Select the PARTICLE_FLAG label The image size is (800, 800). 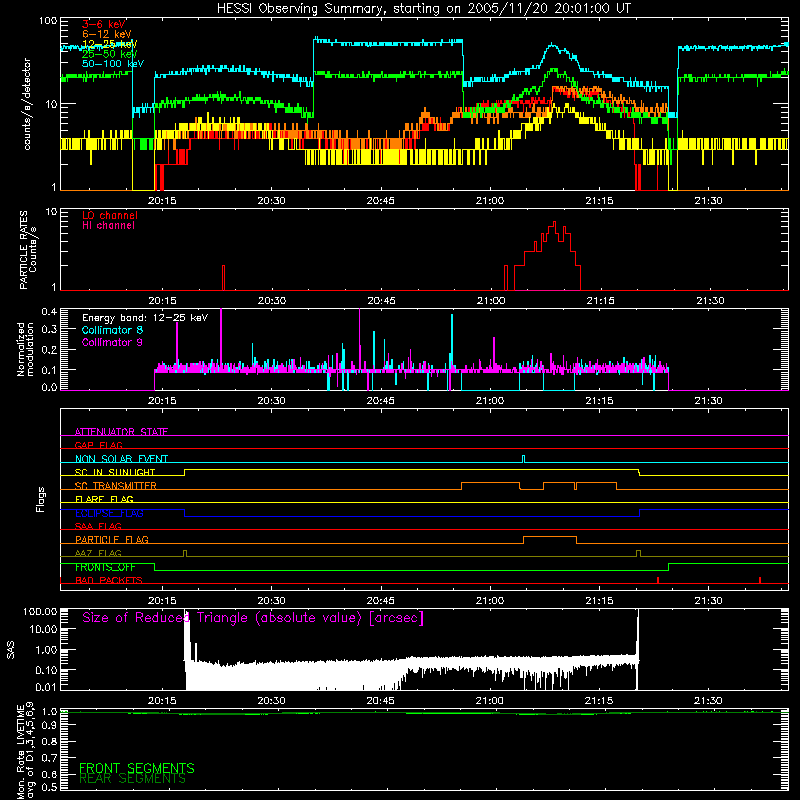pyautogui.click(x=112, y=539)
